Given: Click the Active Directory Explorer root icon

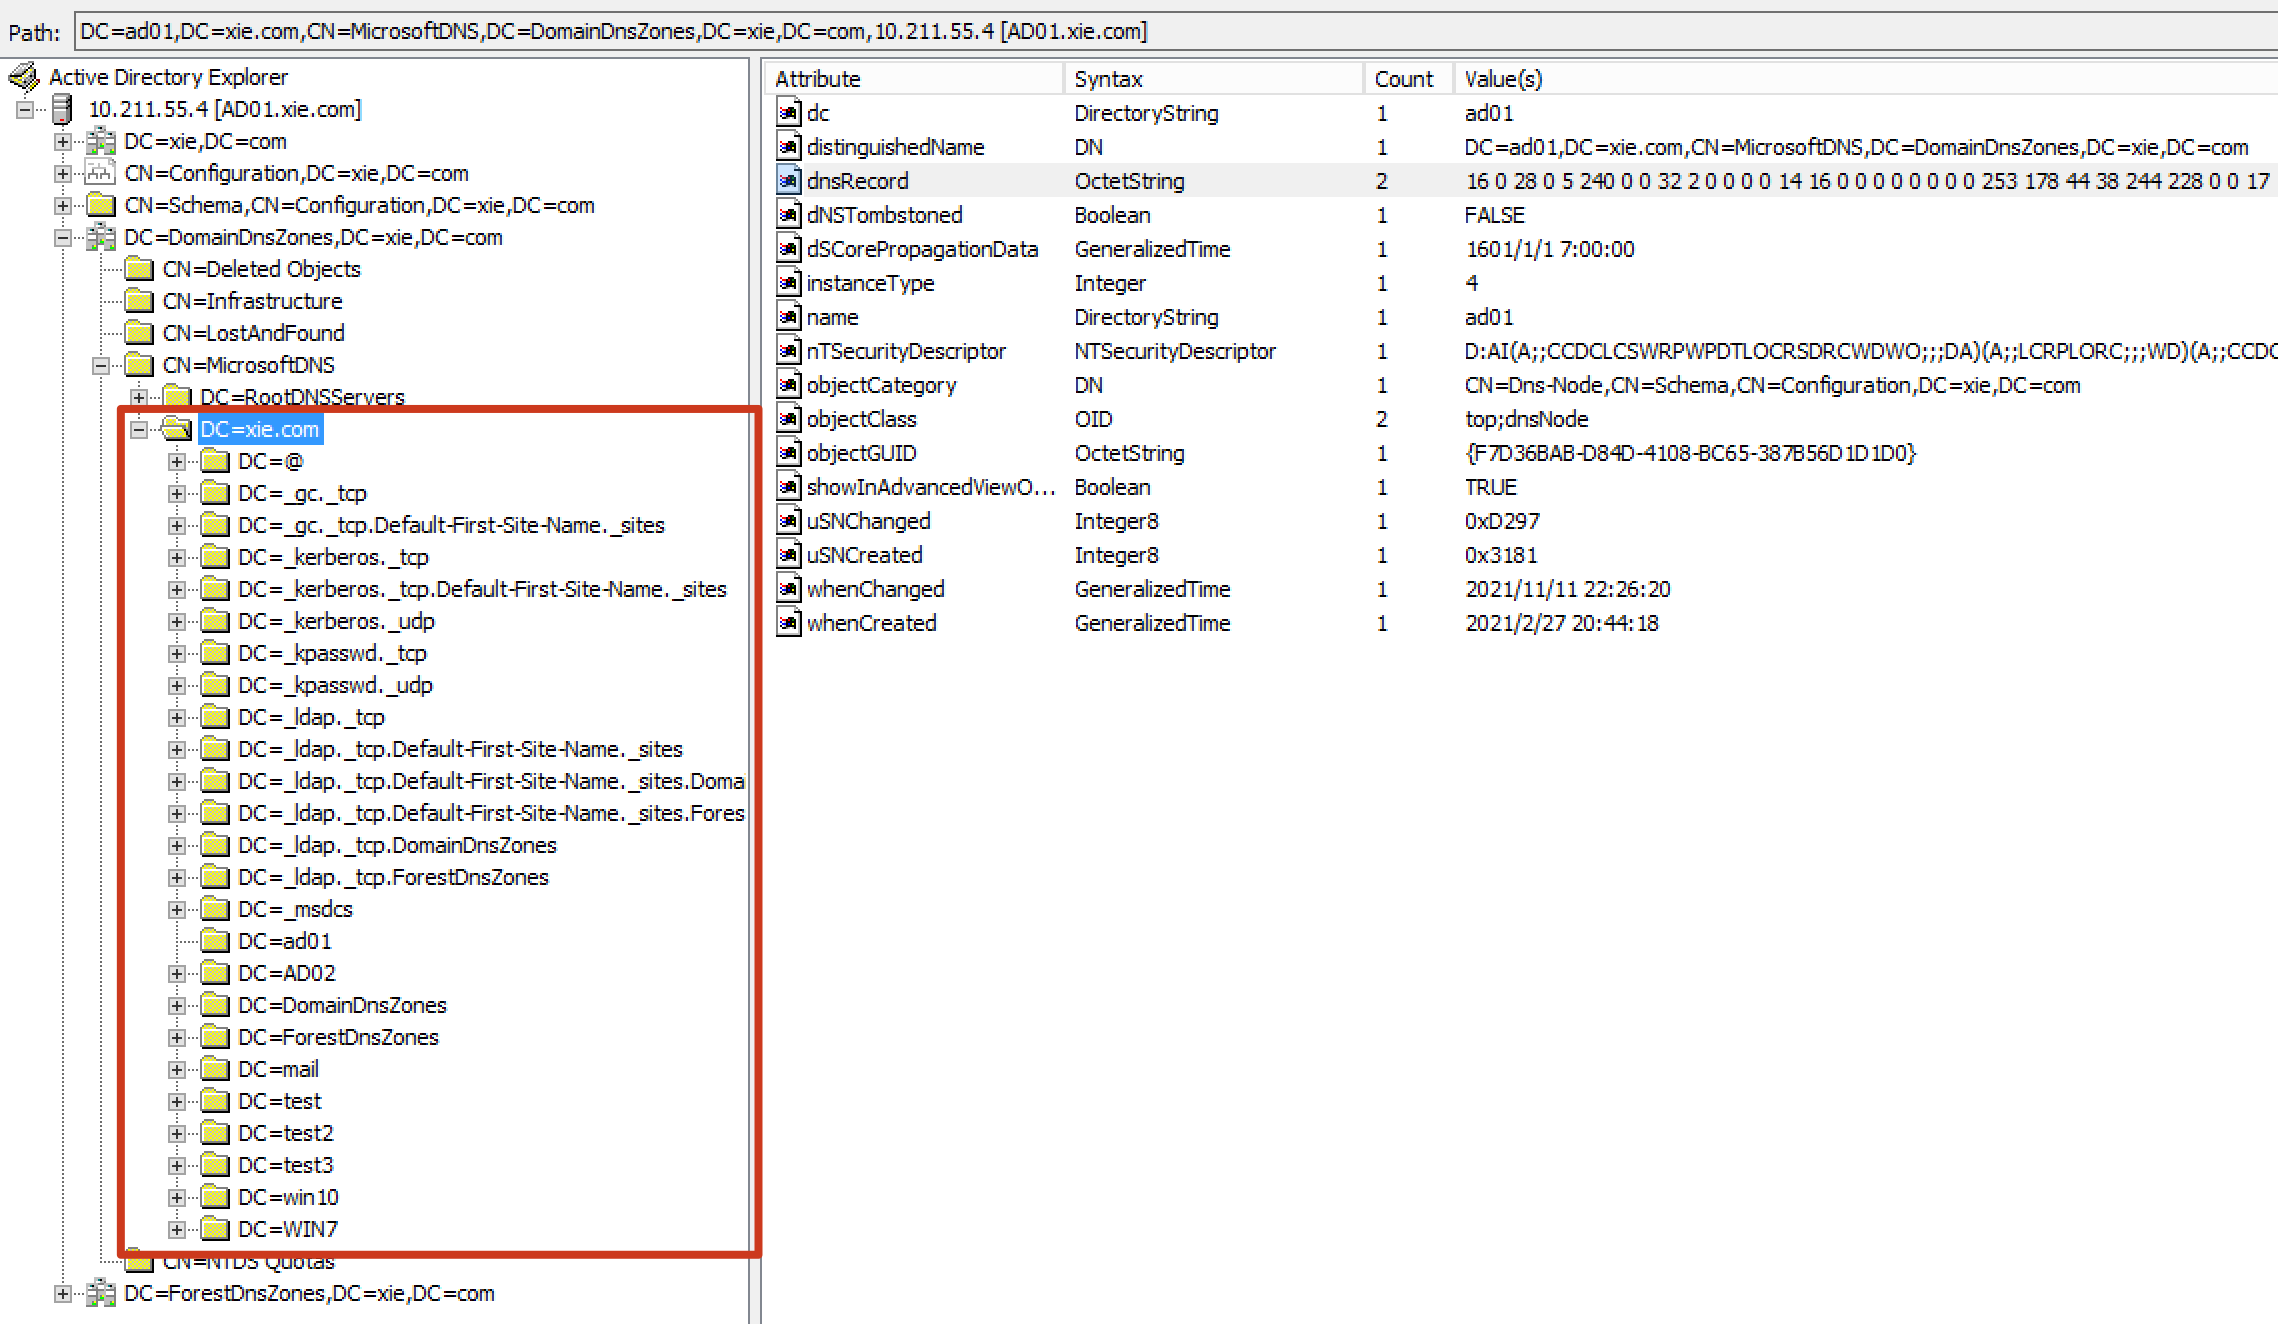Looking at the screenshot, I should click(24, 77).
